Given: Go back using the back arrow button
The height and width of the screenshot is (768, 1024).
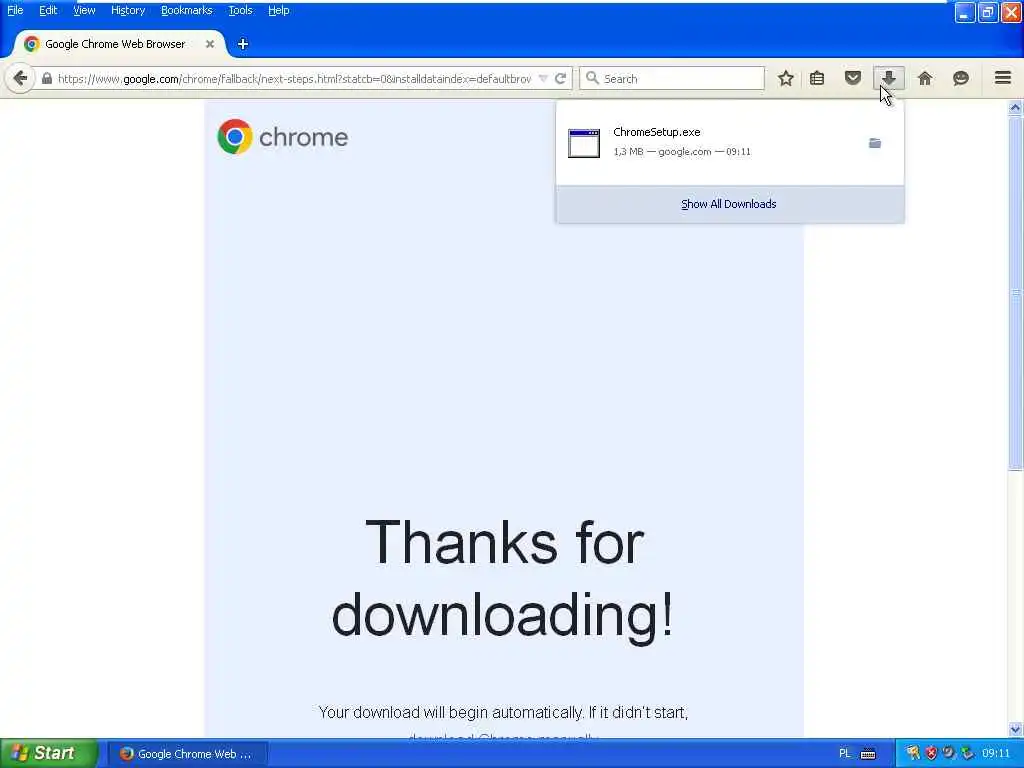Looking at the screenshot, I should point(20,78).
